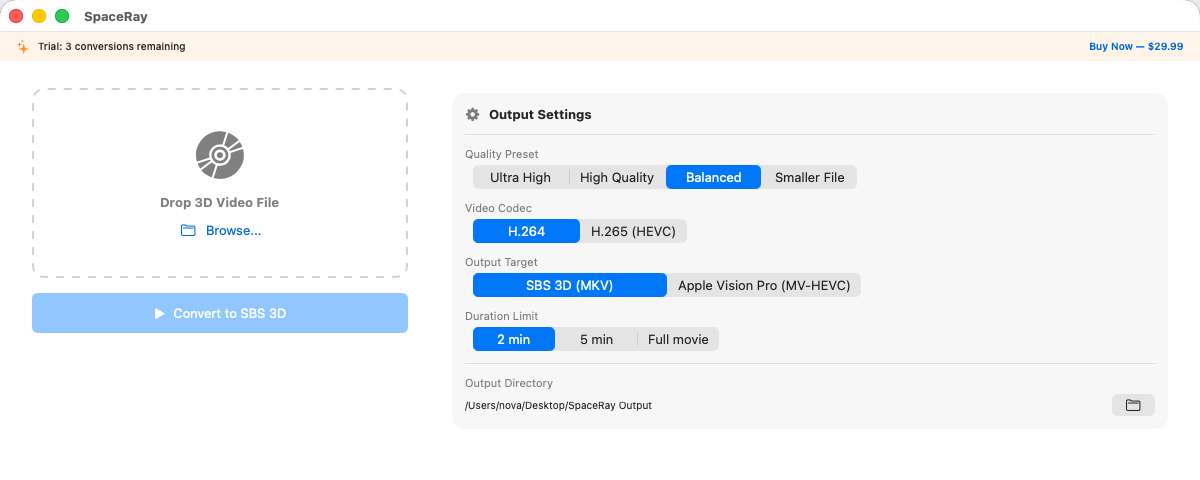Pick the Smaller File preset
1200x480 pixels.
tap(809, 178)
